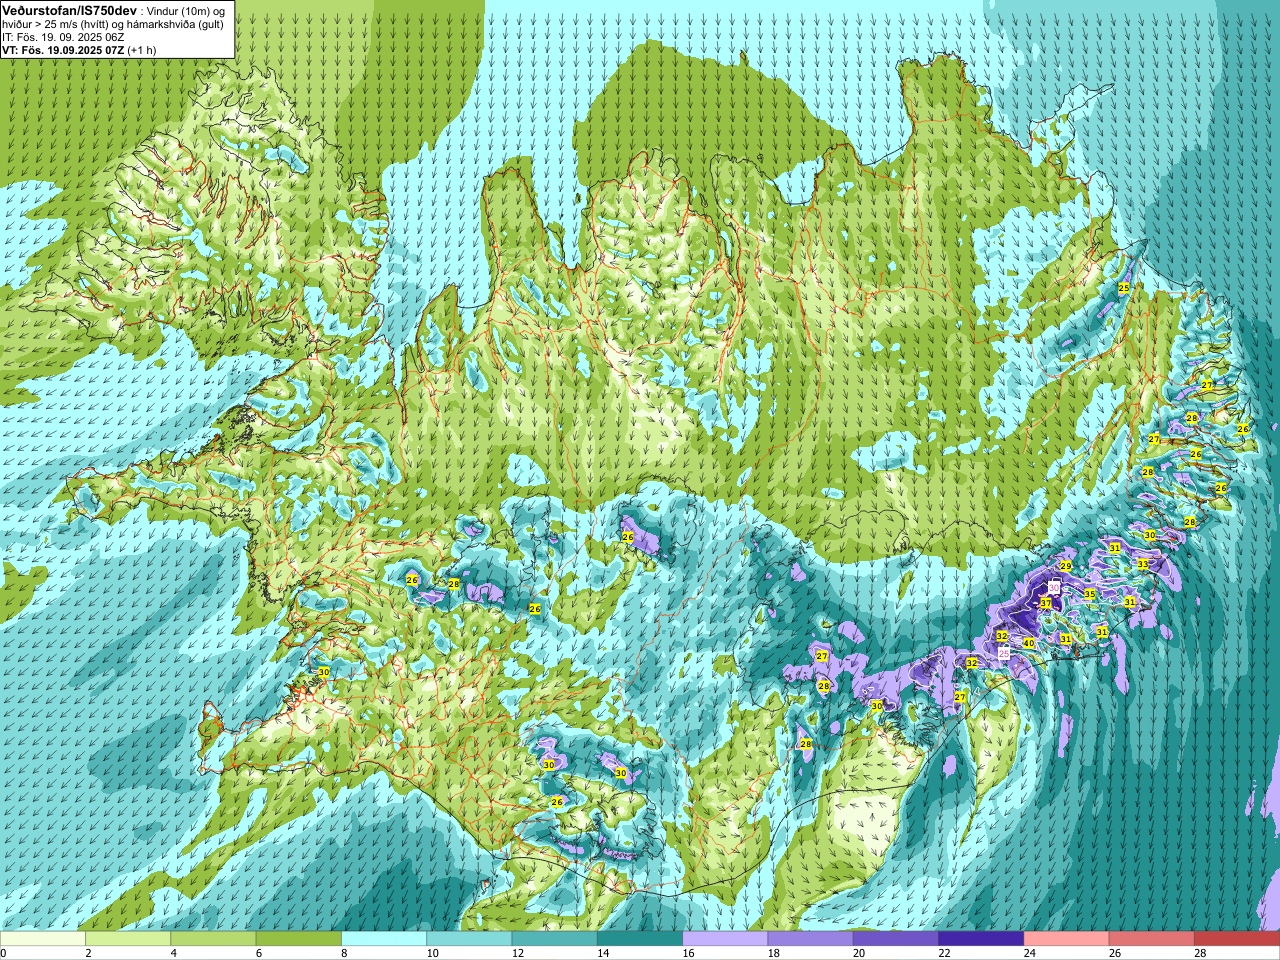Viewport: 1280px width, 960px height.
Task: Click the "18" label on the color scale
Action: tap(774, 953)
